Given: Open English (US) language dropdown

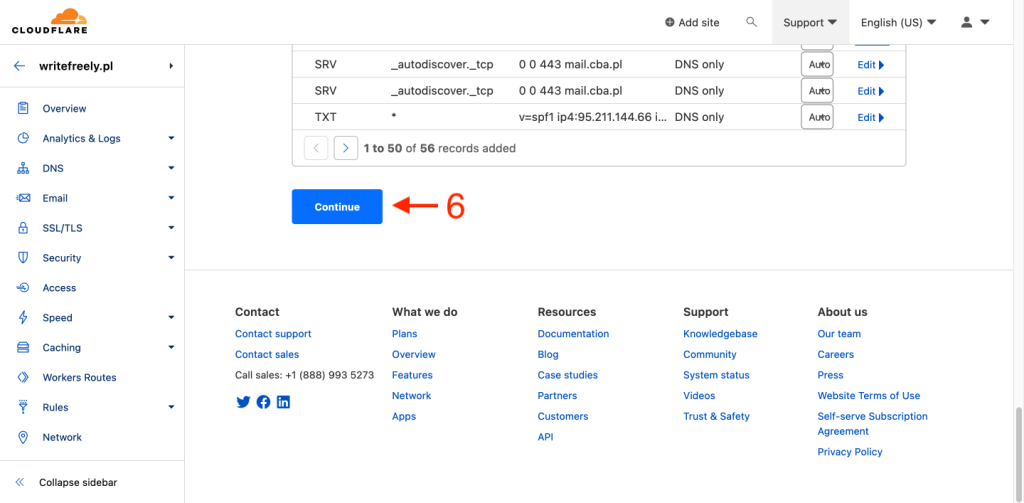Looking at the screenshot, I should 898,22.
